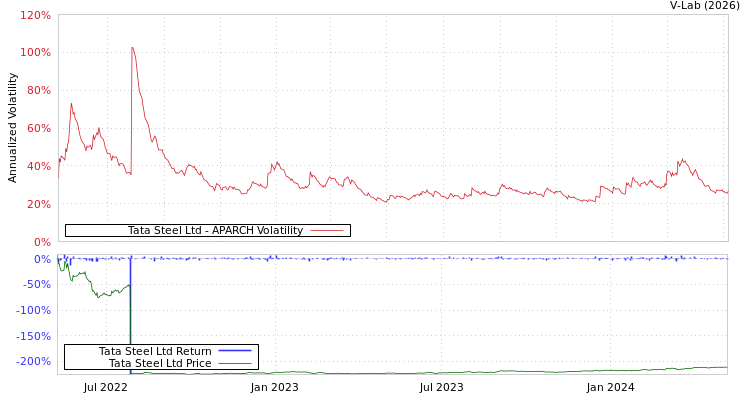Click the -50% label on lower chart axis
The image size is (750, 400).
tap(36, 285)
